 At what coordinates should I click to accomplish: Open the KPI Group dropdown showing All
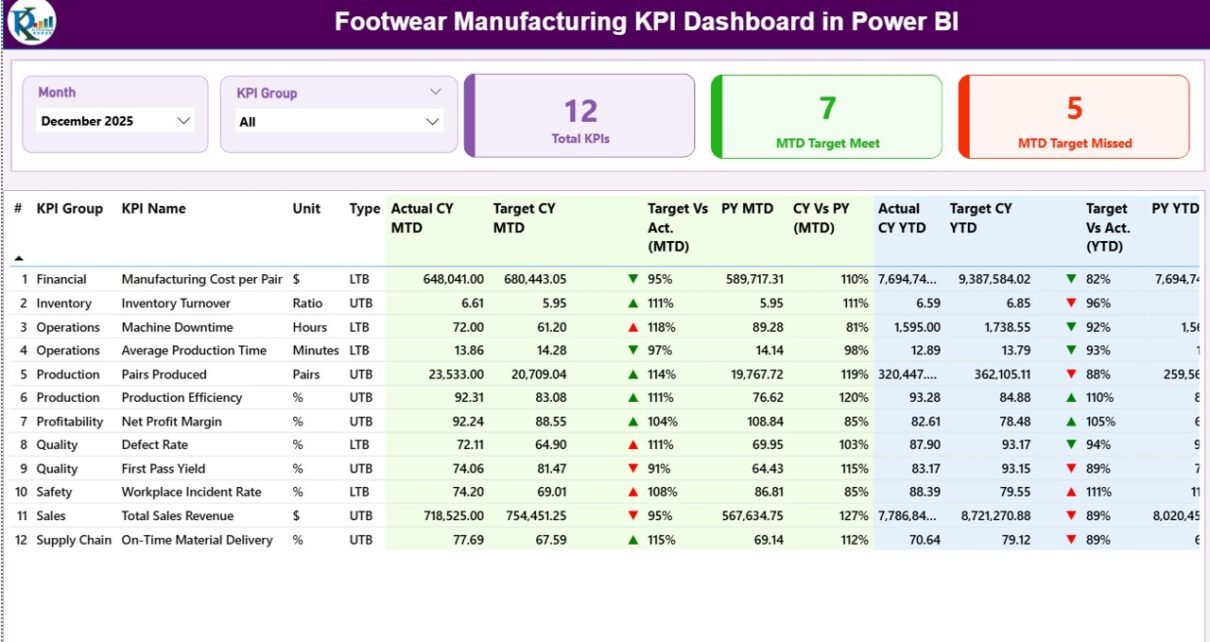(x=339, y=122)
